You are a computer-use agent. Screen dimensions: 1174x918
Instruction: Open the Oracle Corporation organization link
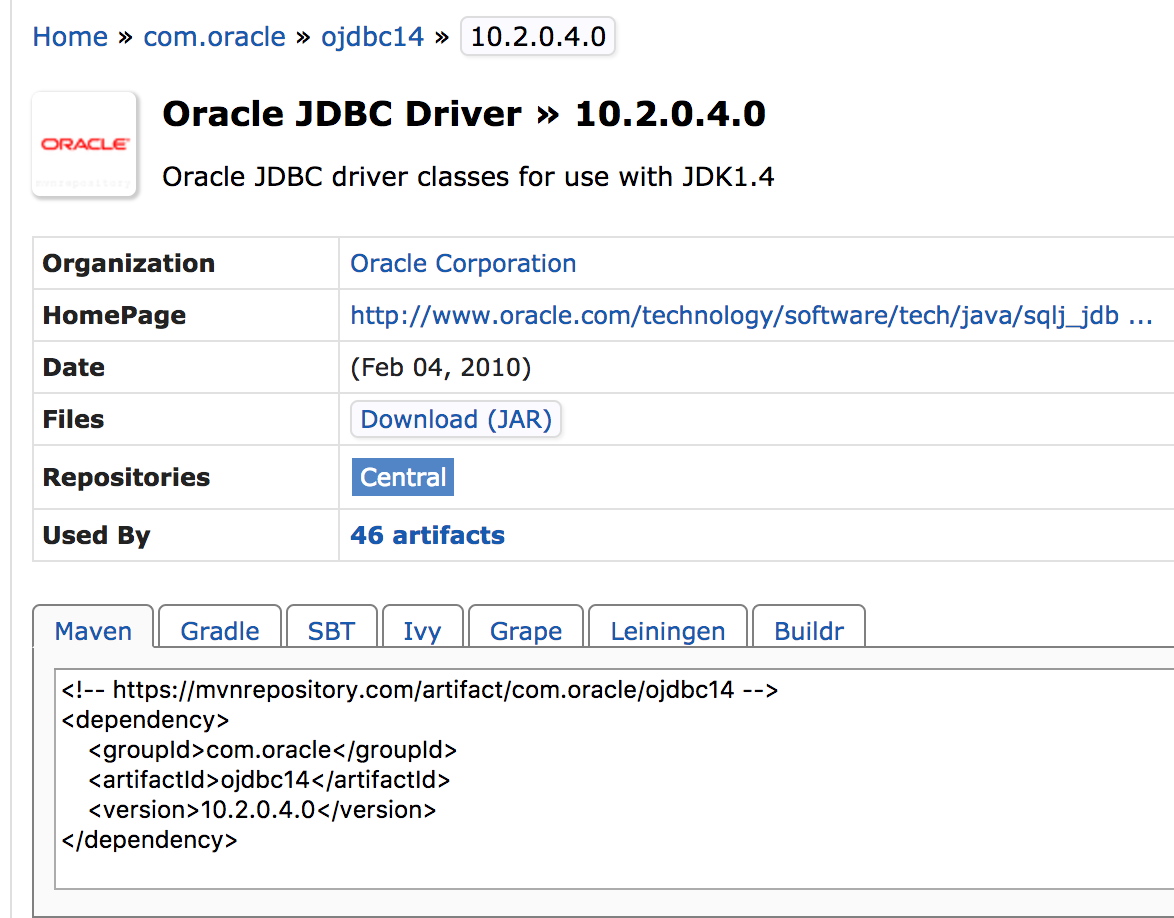(x=463, y=264)
